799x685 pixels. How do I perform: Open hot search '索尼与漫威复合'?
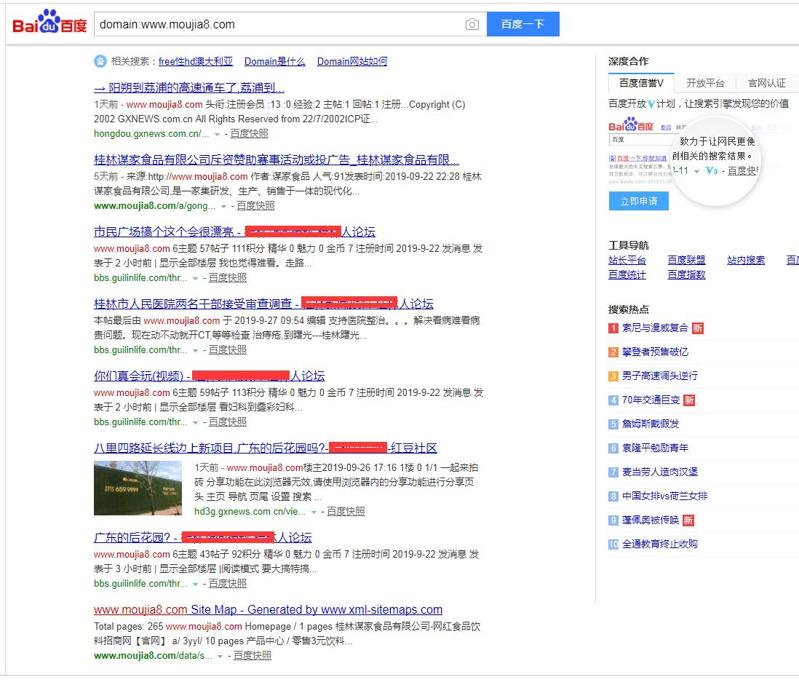point(655,328)
